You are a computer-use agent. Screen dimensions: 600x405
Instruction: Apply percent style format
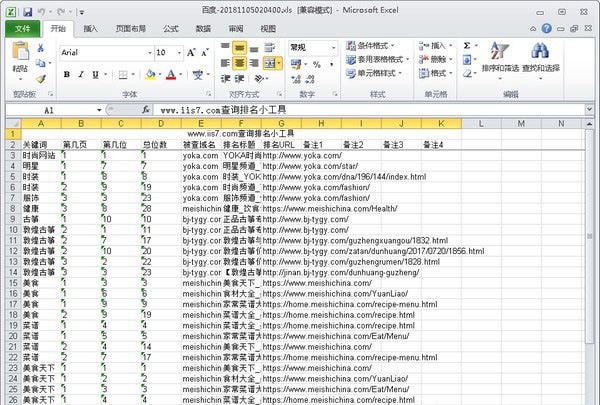tap(316, 64)
